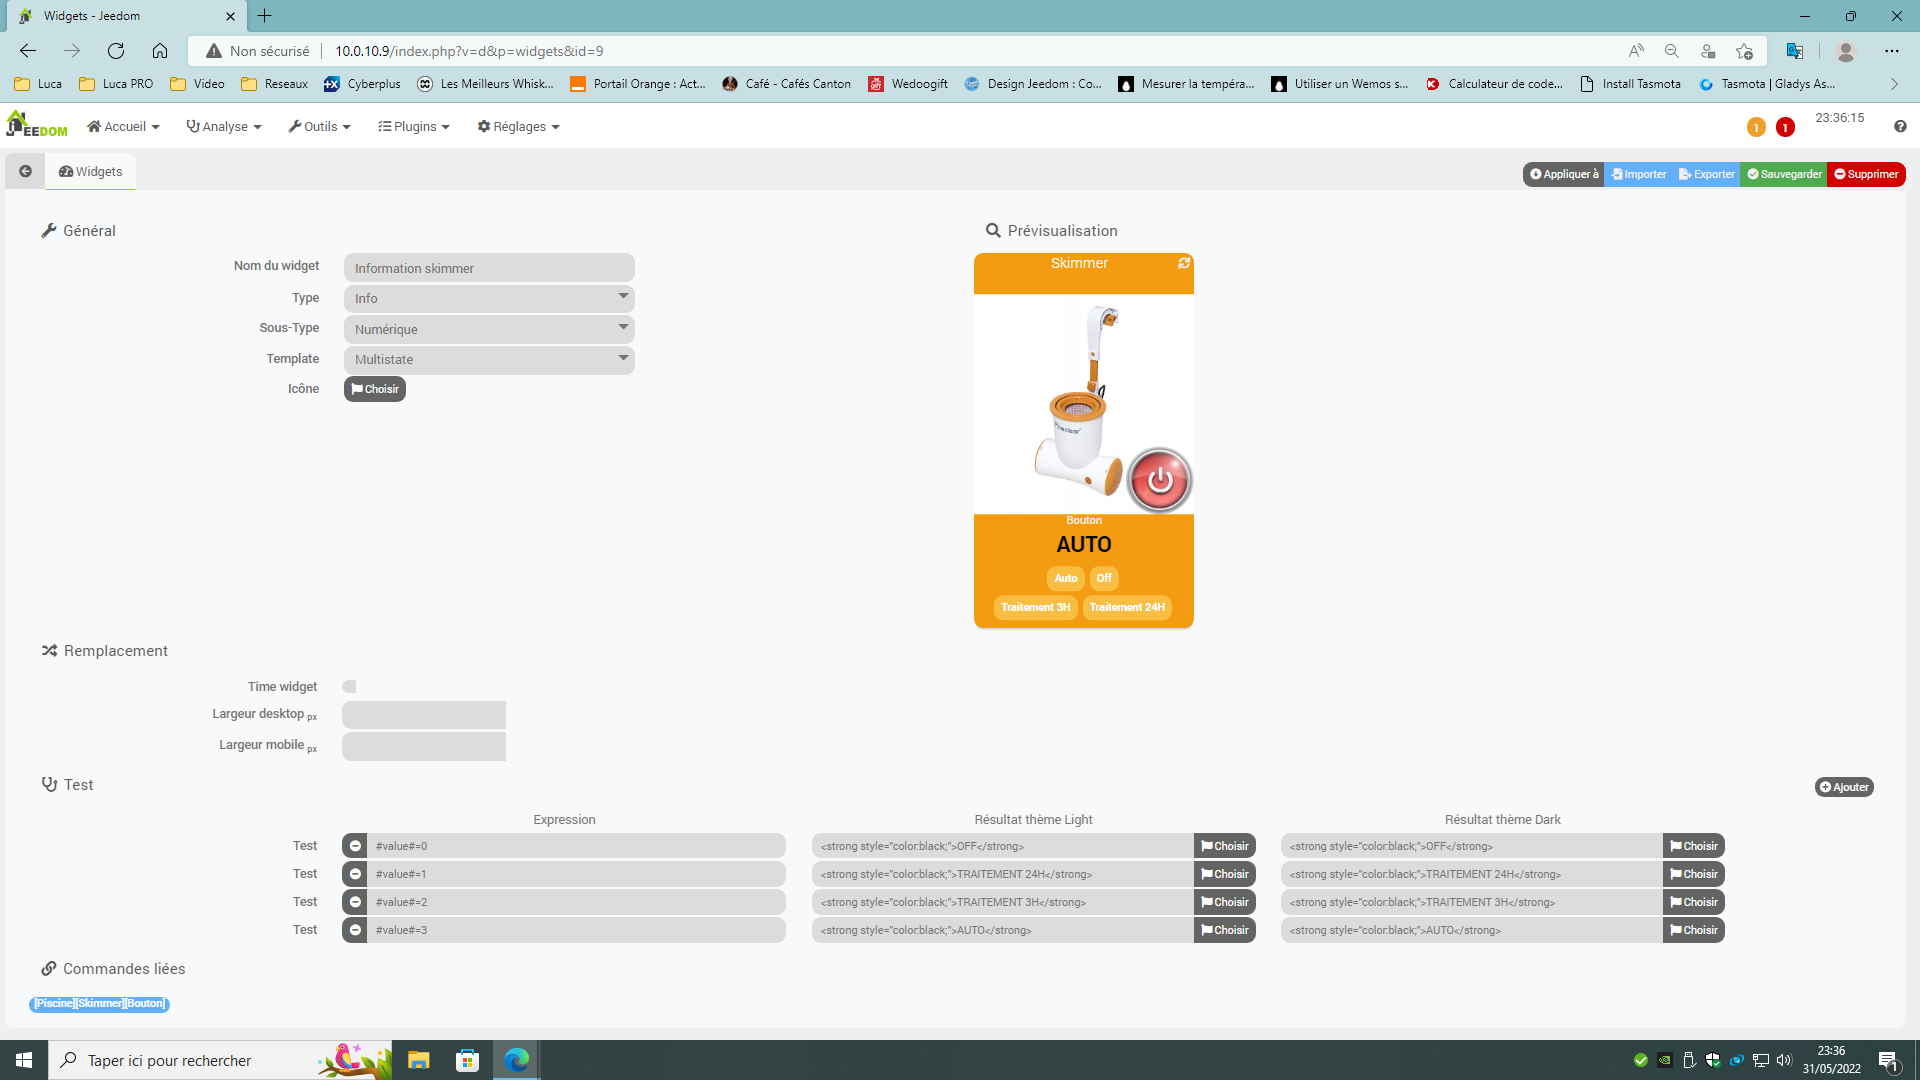Image resolution: width=1920 pixels, height=1080 pixels.
Task: Click the red alert badge
Action: [x=1785, y=127]
